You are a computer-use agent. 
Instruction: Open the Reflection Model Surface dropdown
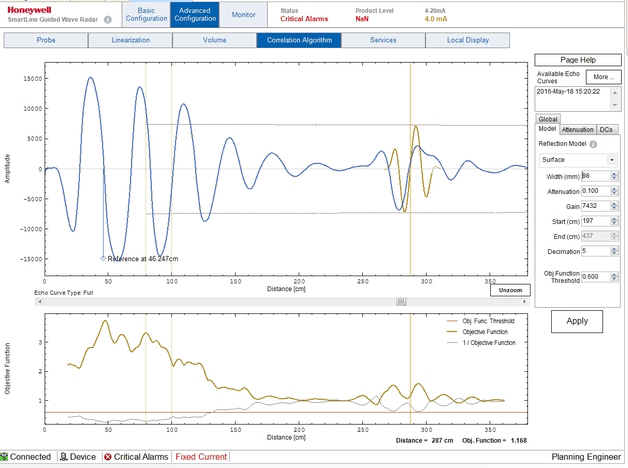coord(611,159)
